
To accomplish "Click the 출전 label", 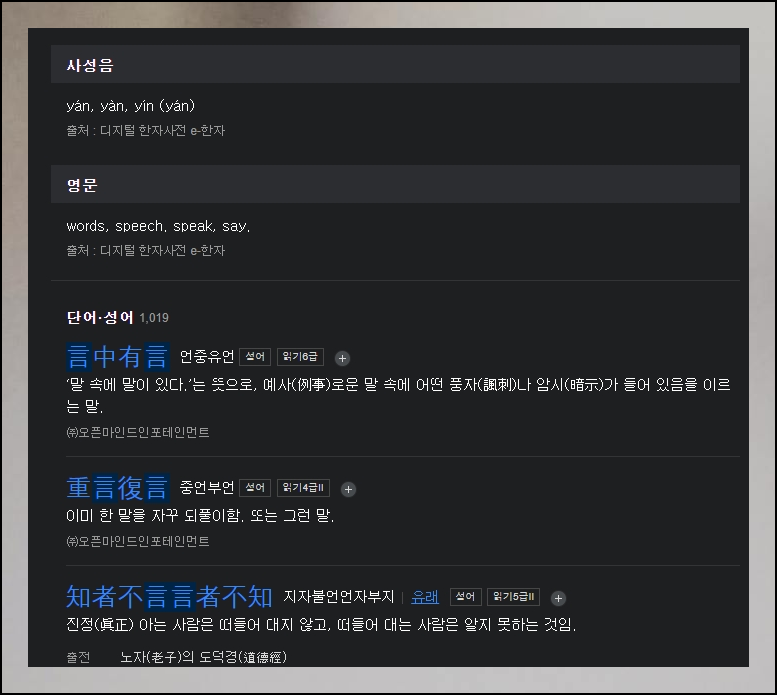I will [78, 657].
